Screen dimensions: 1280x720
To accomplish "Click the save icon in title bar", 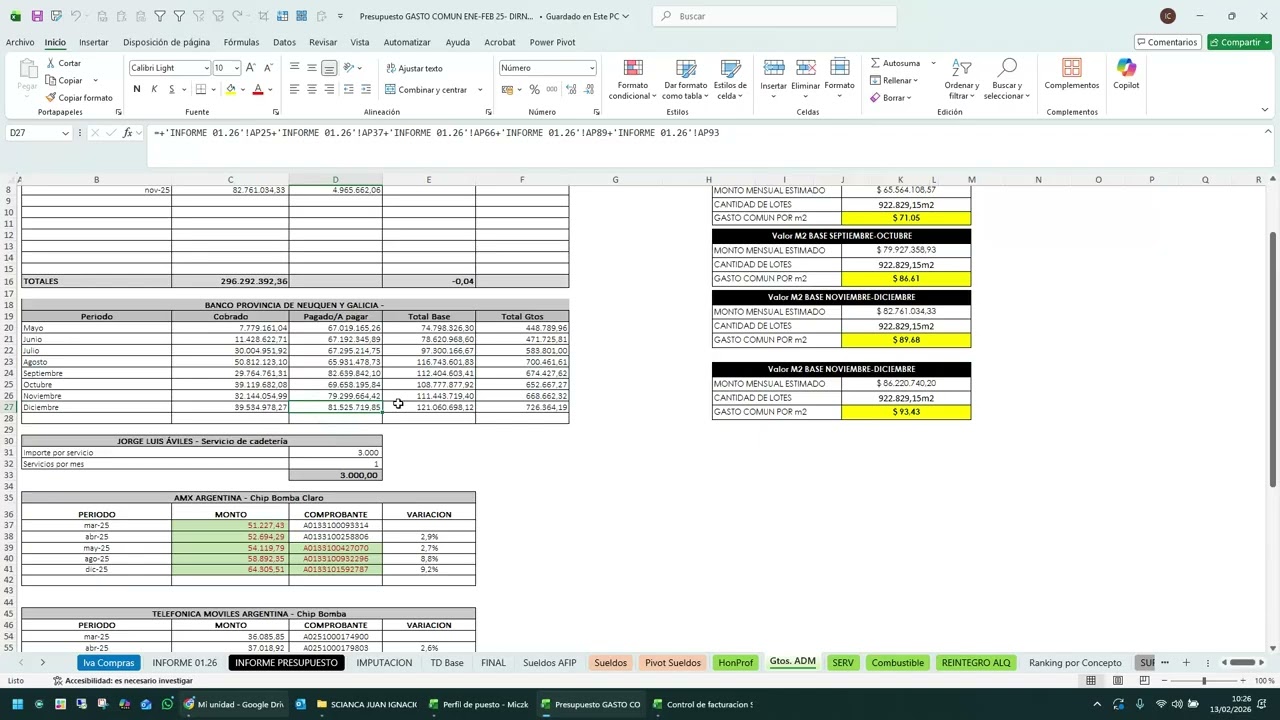I will pyautogui.click(x=37, y=16).
